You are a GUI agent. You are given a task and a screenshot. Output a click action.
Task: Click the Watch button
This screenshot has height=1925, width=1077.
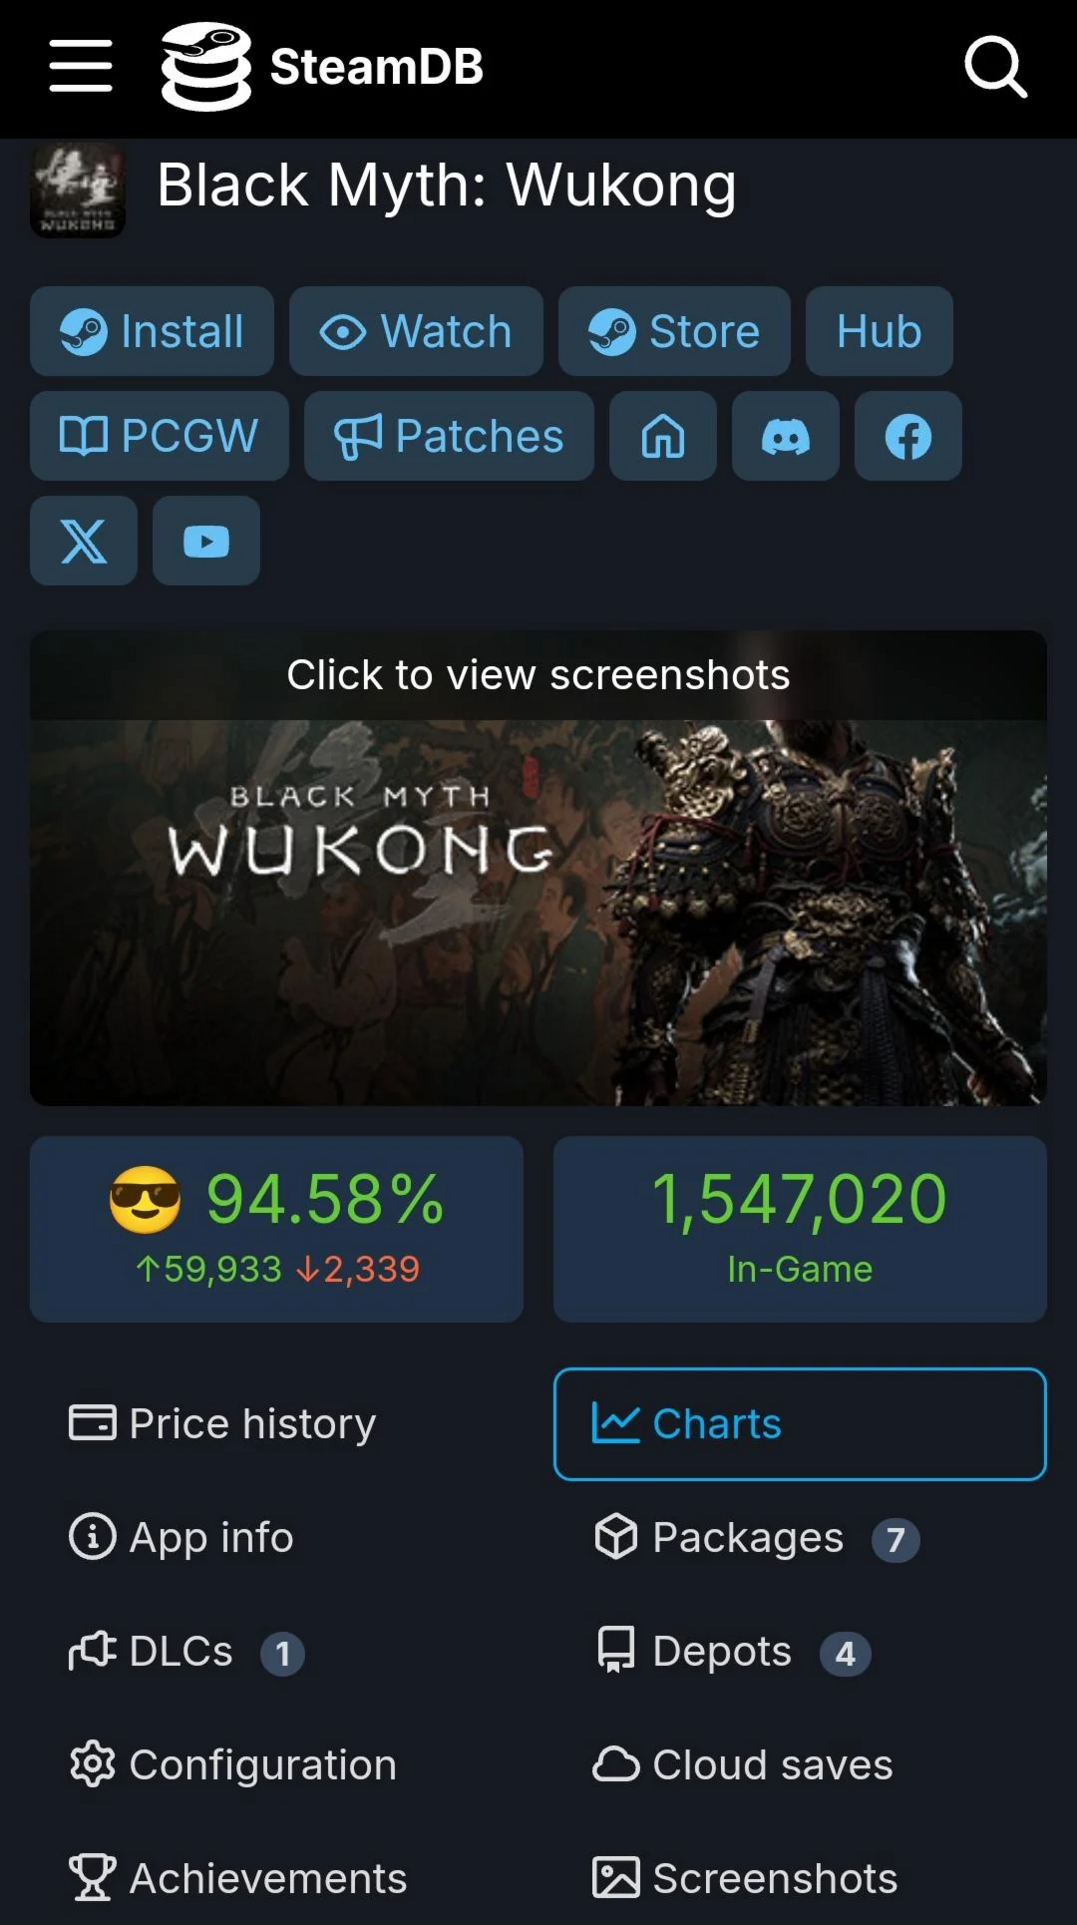click(x=416, y=331)
